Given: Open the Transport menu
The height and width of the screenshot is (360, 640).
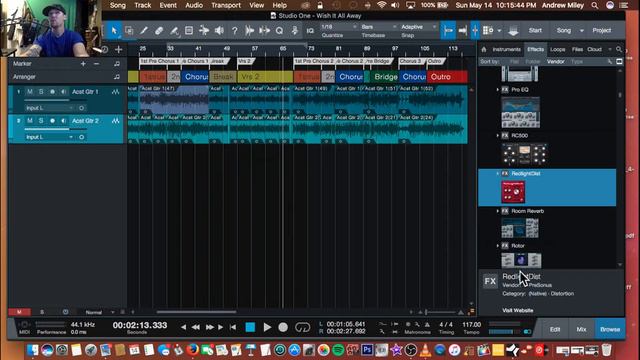Looking at the screenshot, I should coord(226,5).
